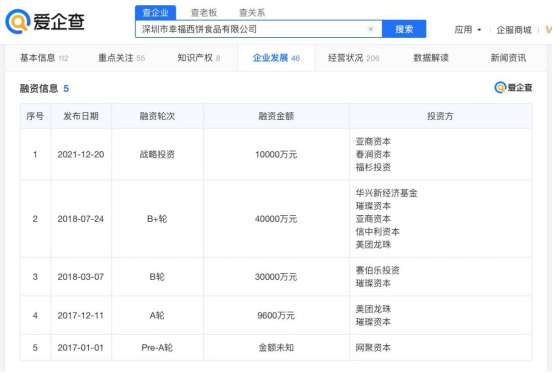This screenshot has width=553, height=373.
Task: Open the 经营状况 tab
Action: coord(353,58)
